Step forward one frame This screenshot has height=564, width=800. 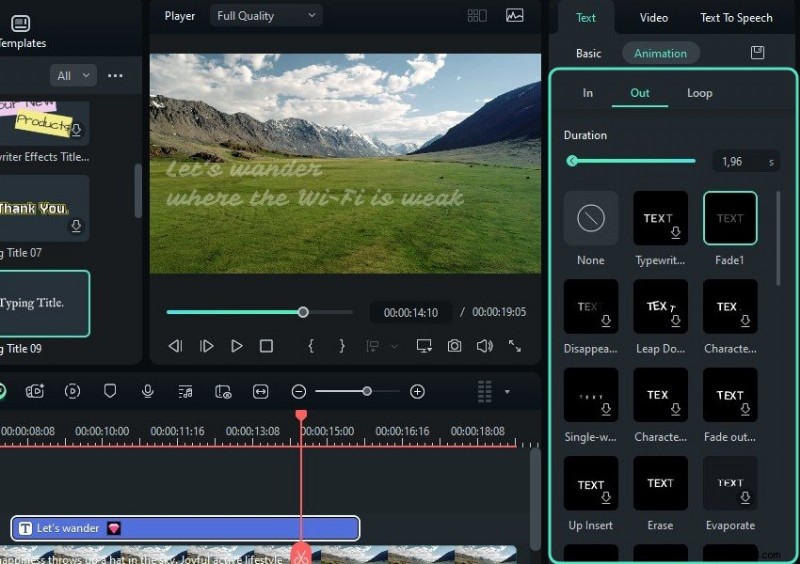coord(206,346)
